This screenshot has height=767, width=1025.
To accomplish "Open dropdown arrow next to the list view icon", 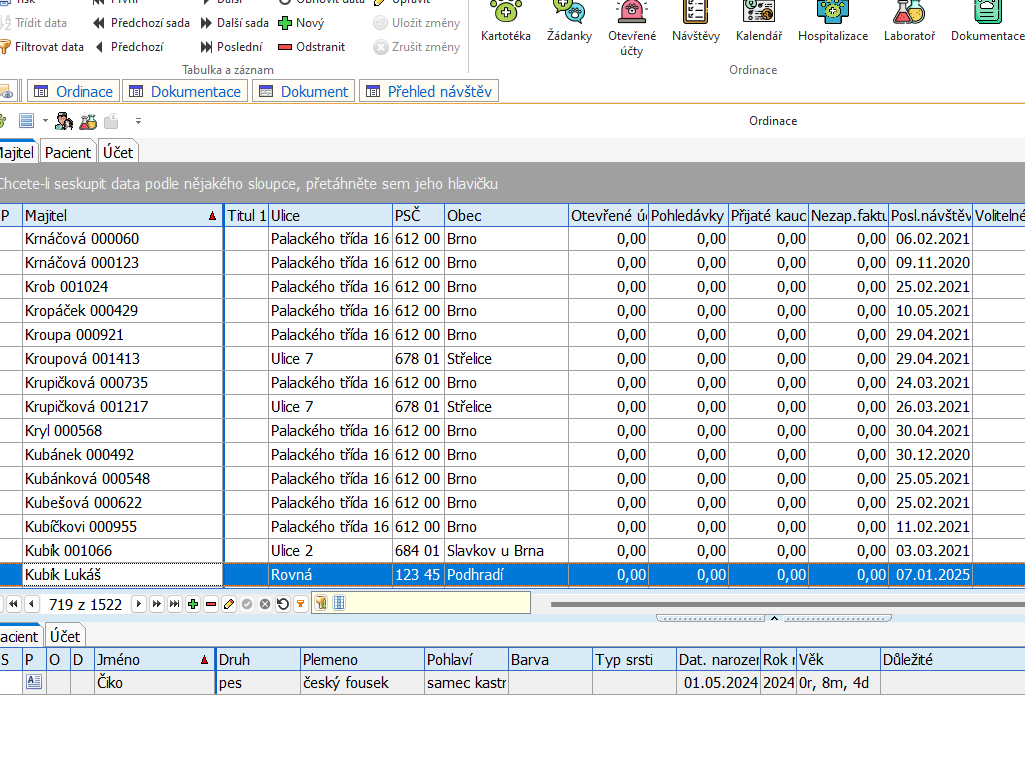I will (45, 121).
